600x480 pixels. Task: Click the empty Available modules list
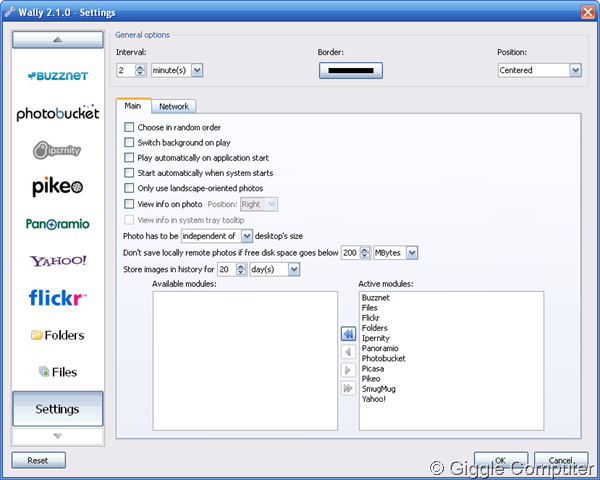[x=245, y=361]
